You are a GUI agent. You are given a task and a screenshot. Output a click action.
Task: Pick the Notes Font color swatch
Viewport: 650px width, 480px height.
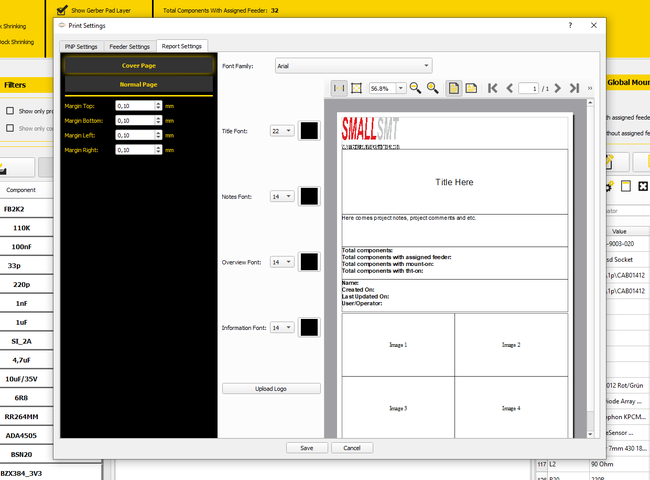click(x=309, y=196)
